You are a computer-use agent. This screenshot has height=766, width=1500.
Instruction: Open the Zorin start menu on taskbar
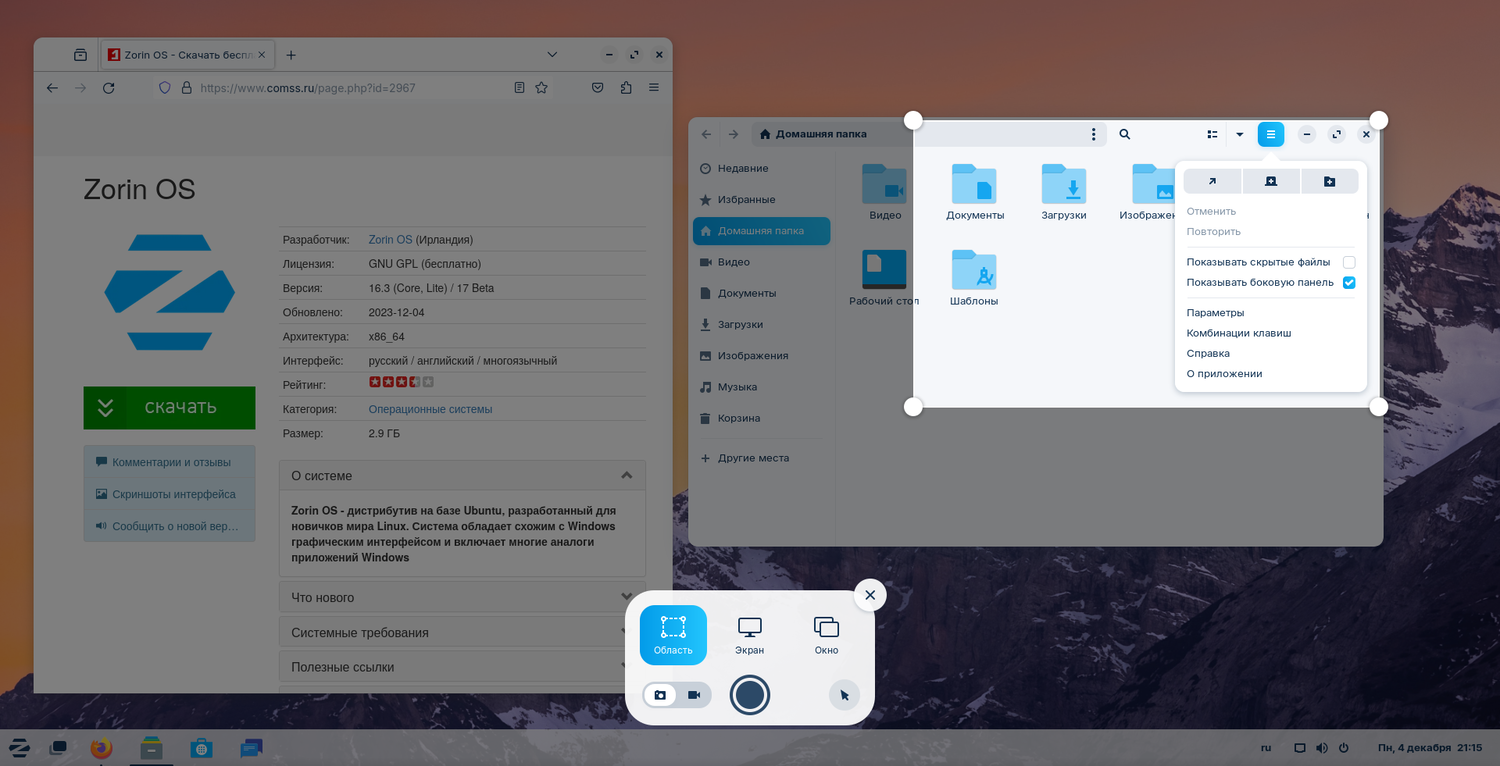click(19, 747)
